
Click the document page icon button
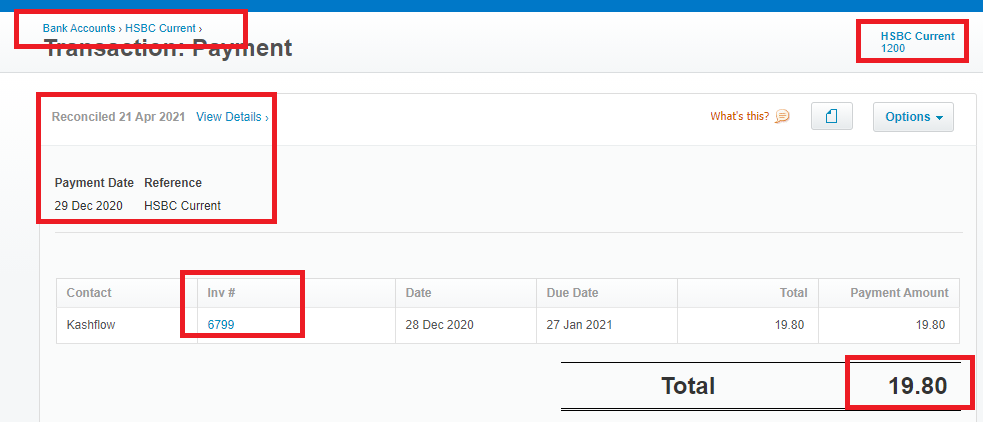pyautogui.click(x=831, y=117)
